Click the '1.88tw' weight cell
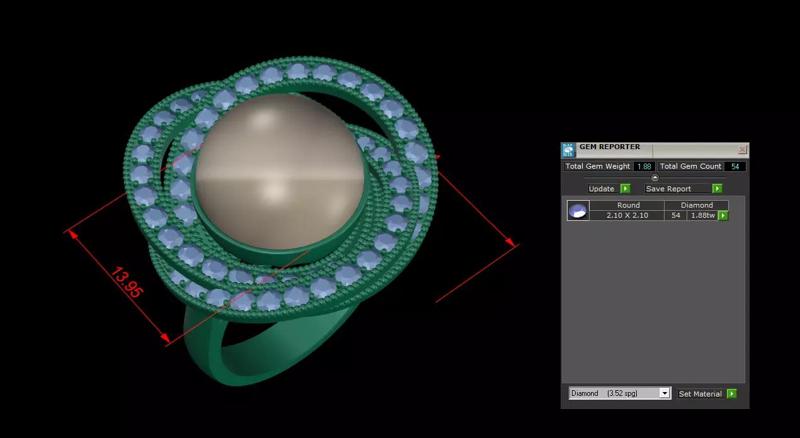 point(703,215)
